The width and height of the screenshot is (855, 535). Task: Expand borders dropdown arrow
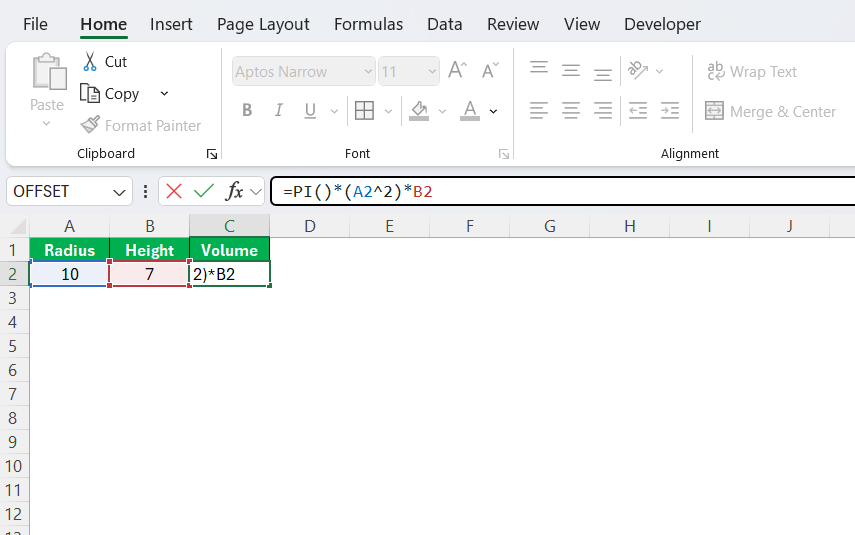pyautogui.click(x=388, y=111)
